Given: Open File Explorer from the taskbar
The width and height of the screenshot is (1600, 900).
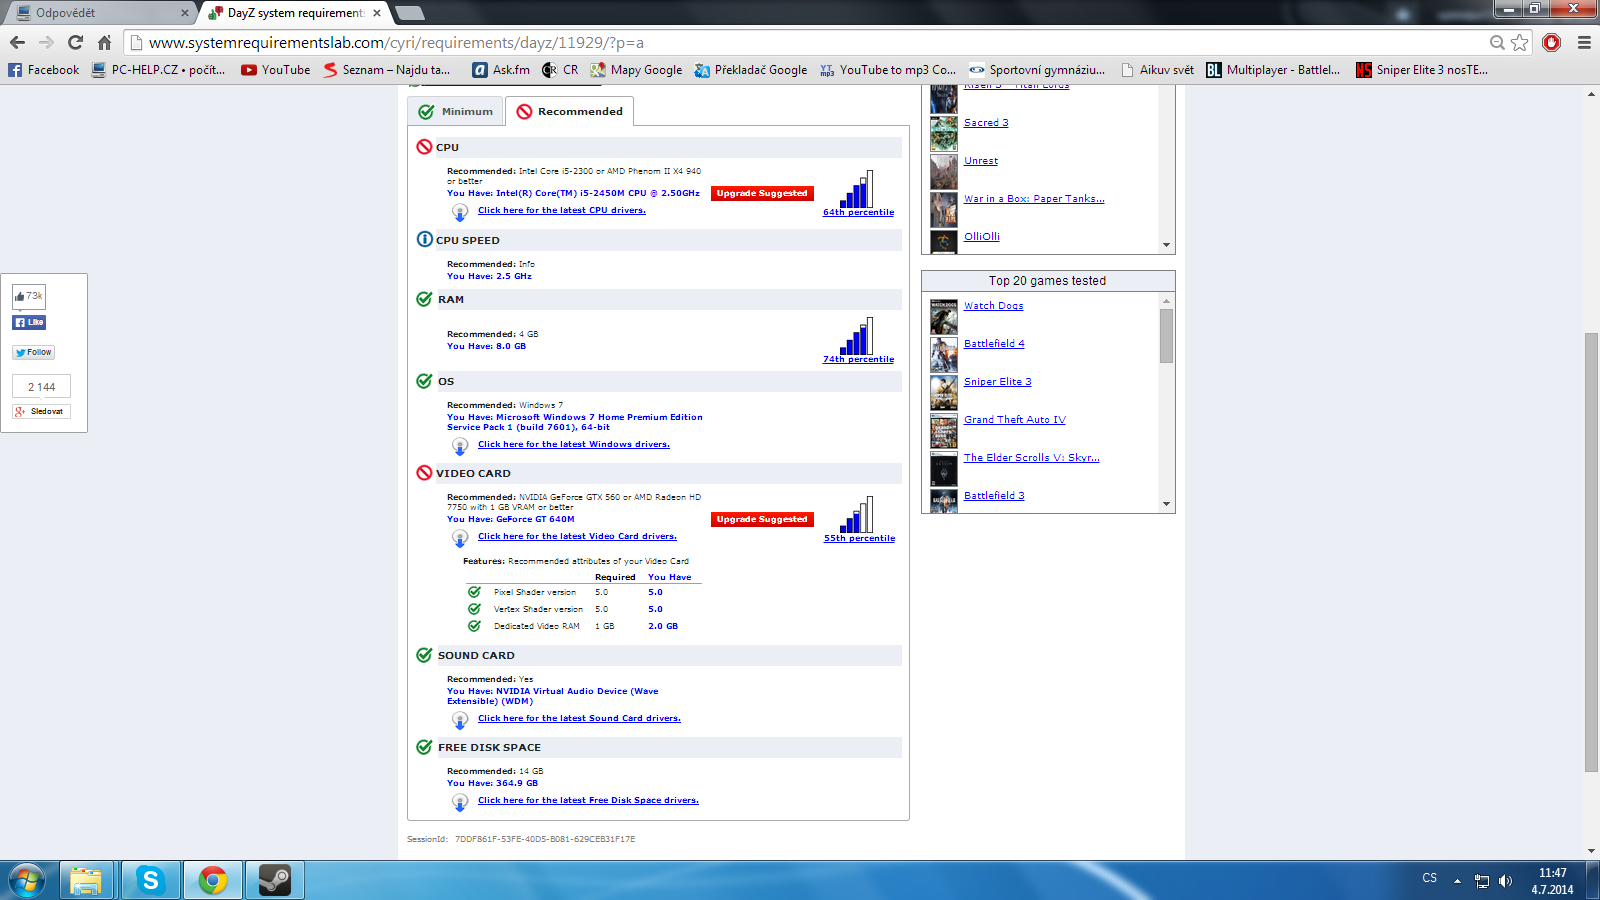Looking at the screenshot, I should pos(86,880).
